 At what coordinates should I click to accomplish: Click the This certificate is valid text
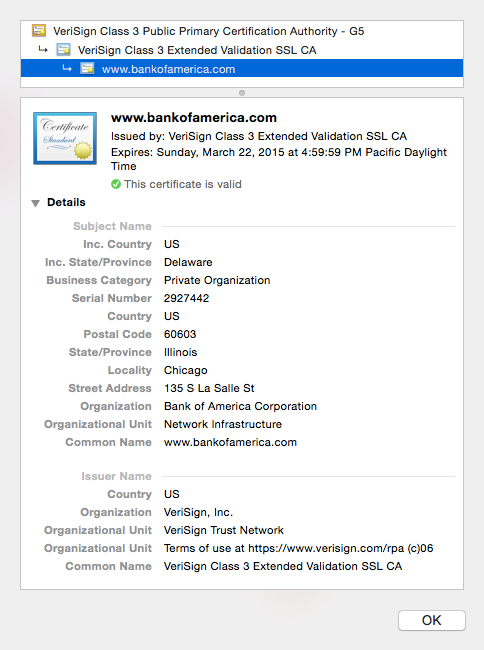(183, 184)
